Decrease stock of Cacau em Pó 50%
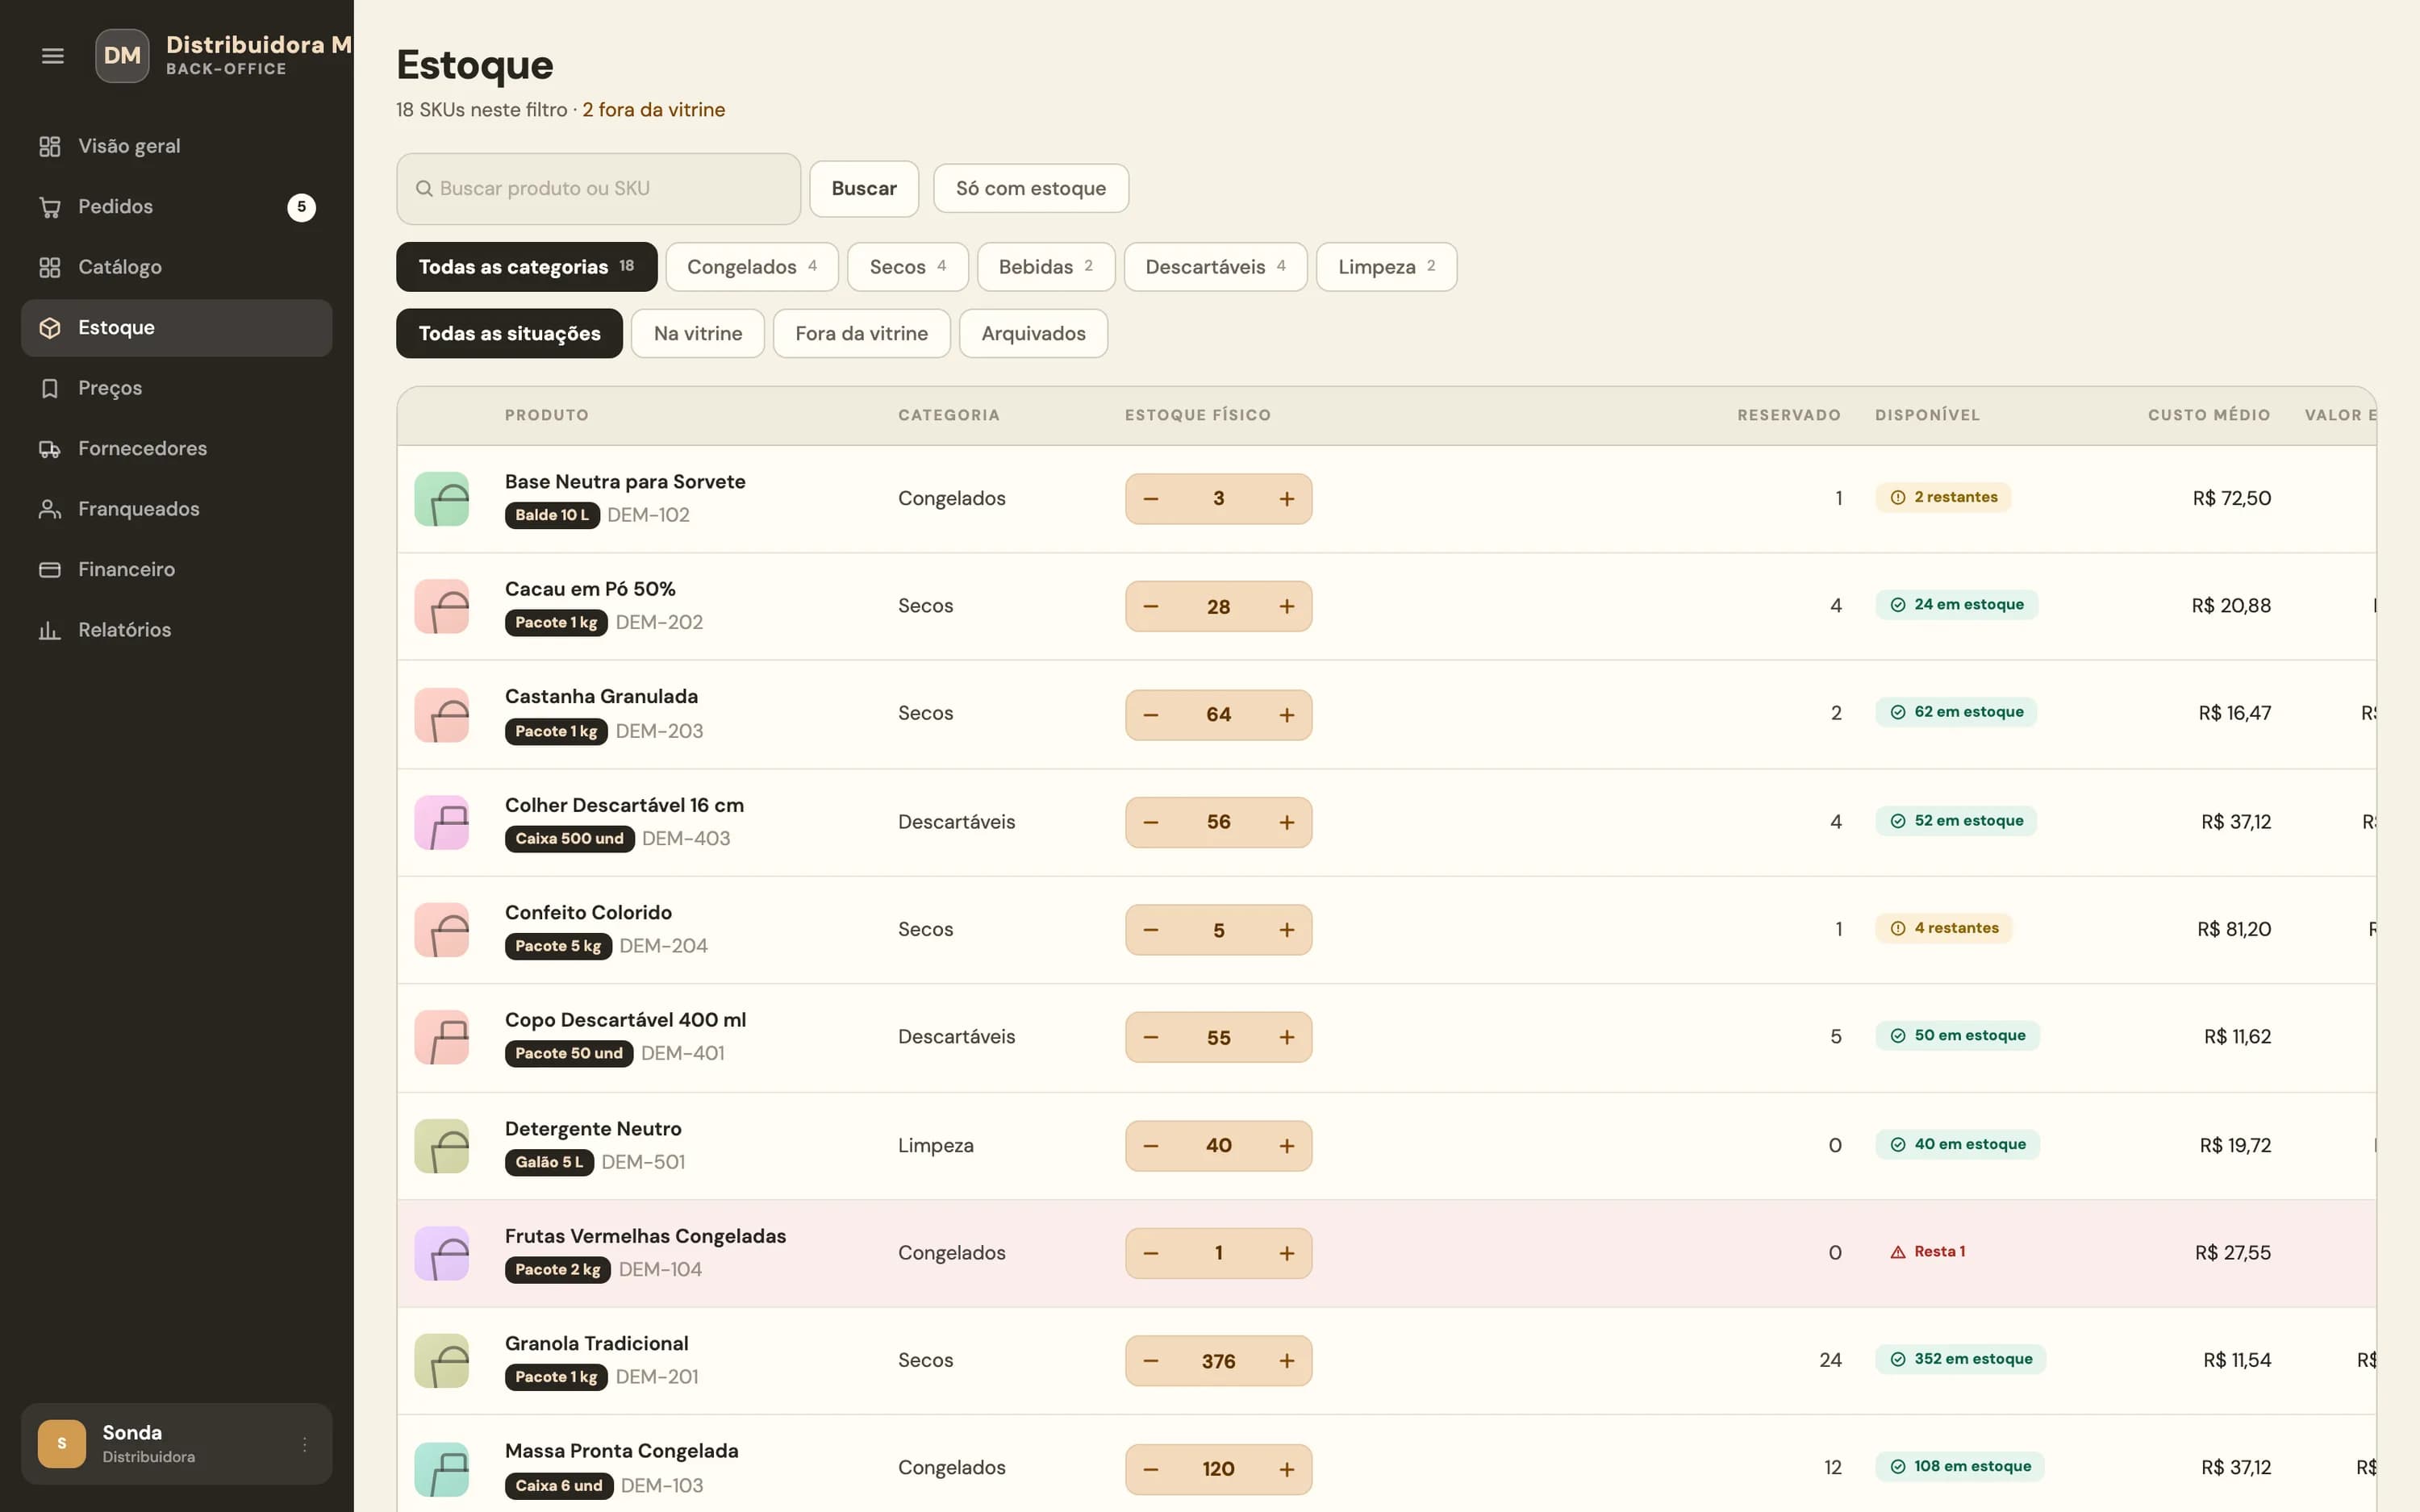 pos(1151,607)
